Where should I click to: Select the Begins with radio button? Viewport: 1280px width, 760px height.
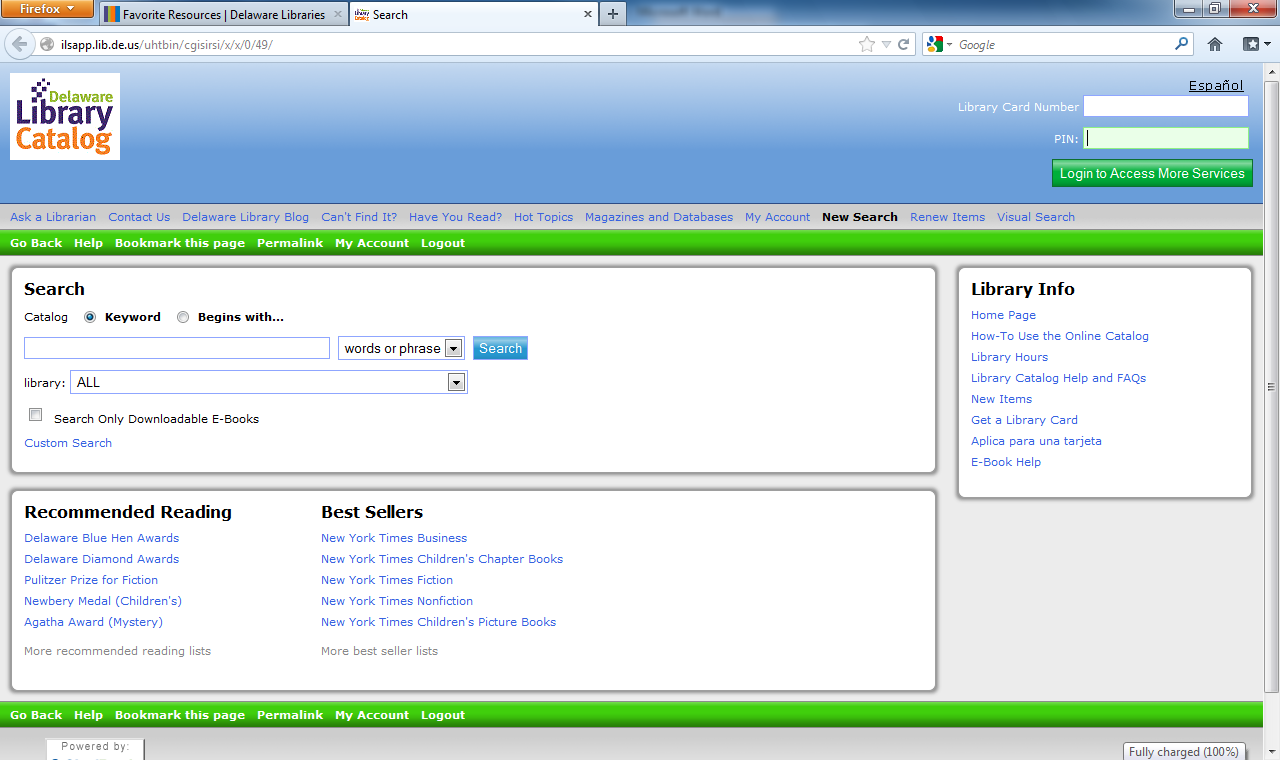click(183, 317)
